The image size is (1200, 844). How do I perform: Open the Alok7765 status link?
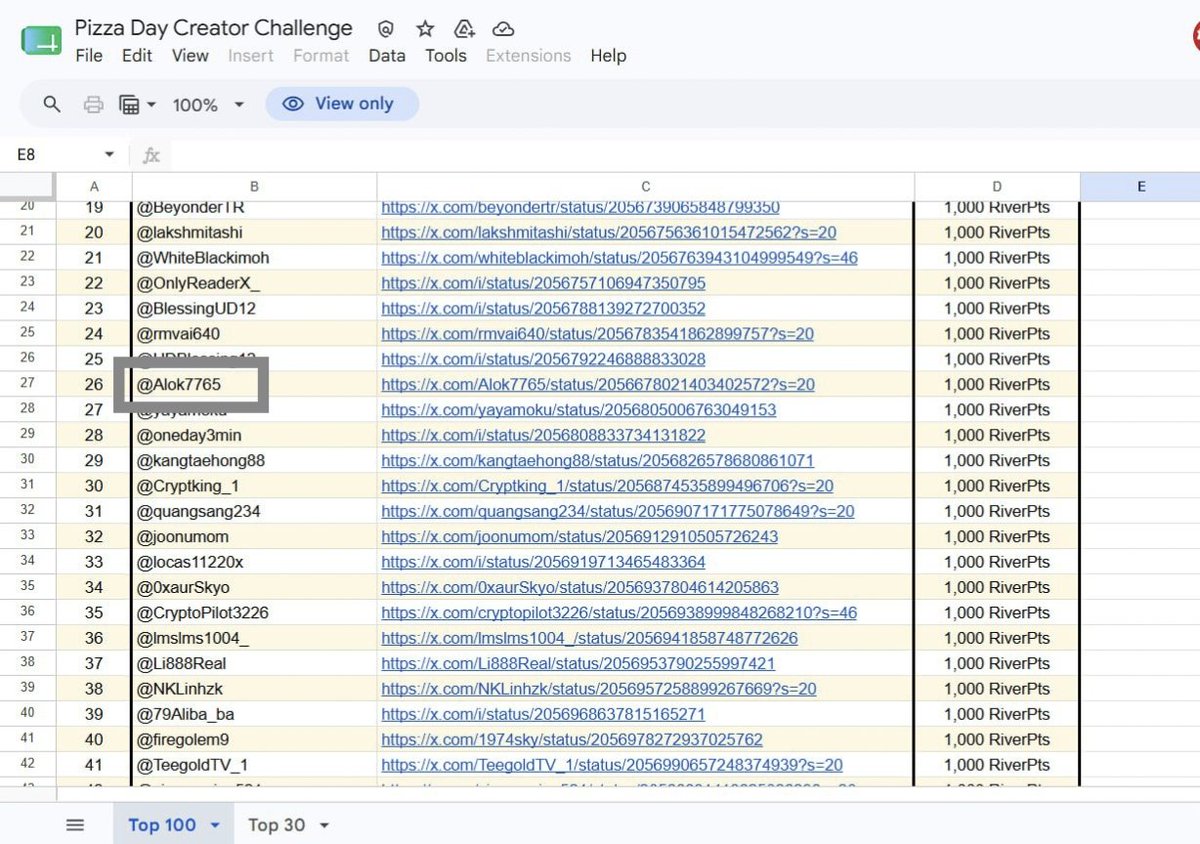point(598,385)
